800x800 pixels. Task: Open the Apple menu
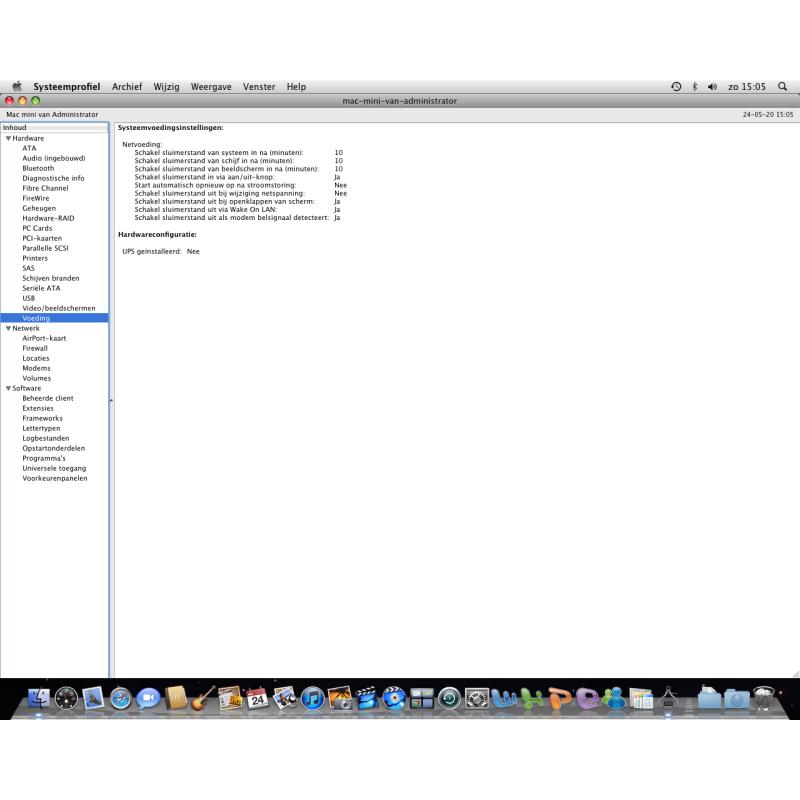pos(17,86)
